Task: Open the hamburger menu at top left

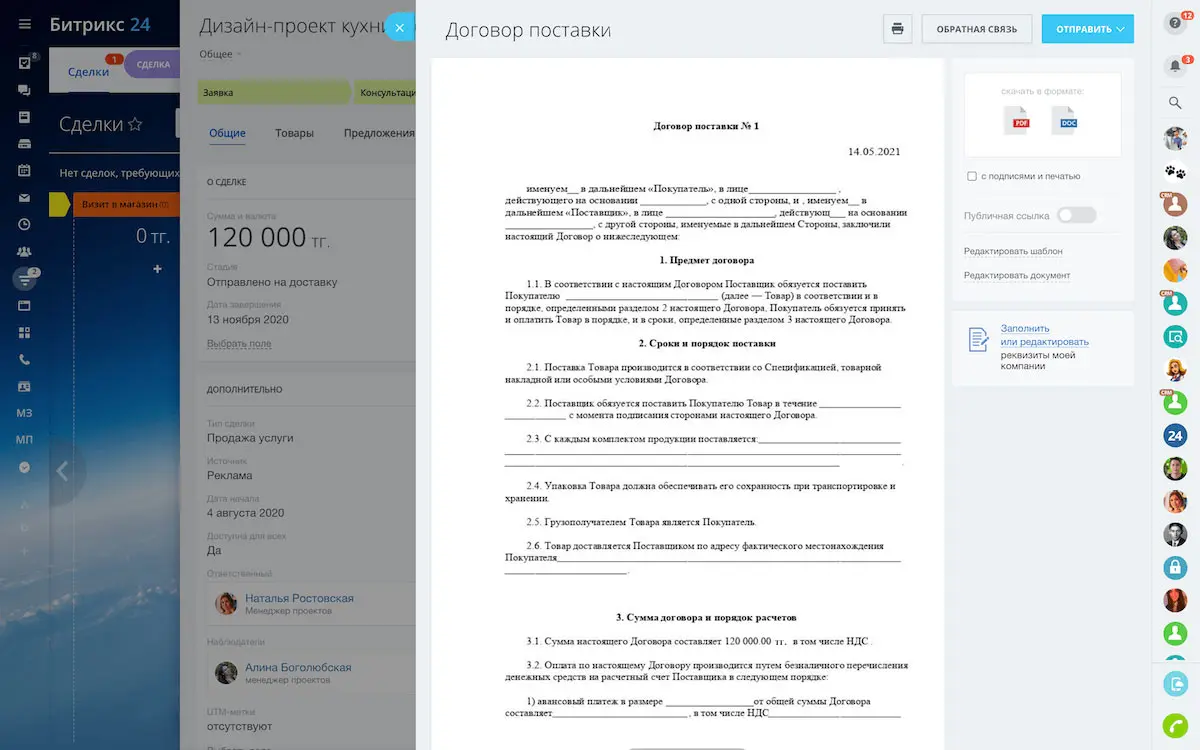Action: (24, 24)
